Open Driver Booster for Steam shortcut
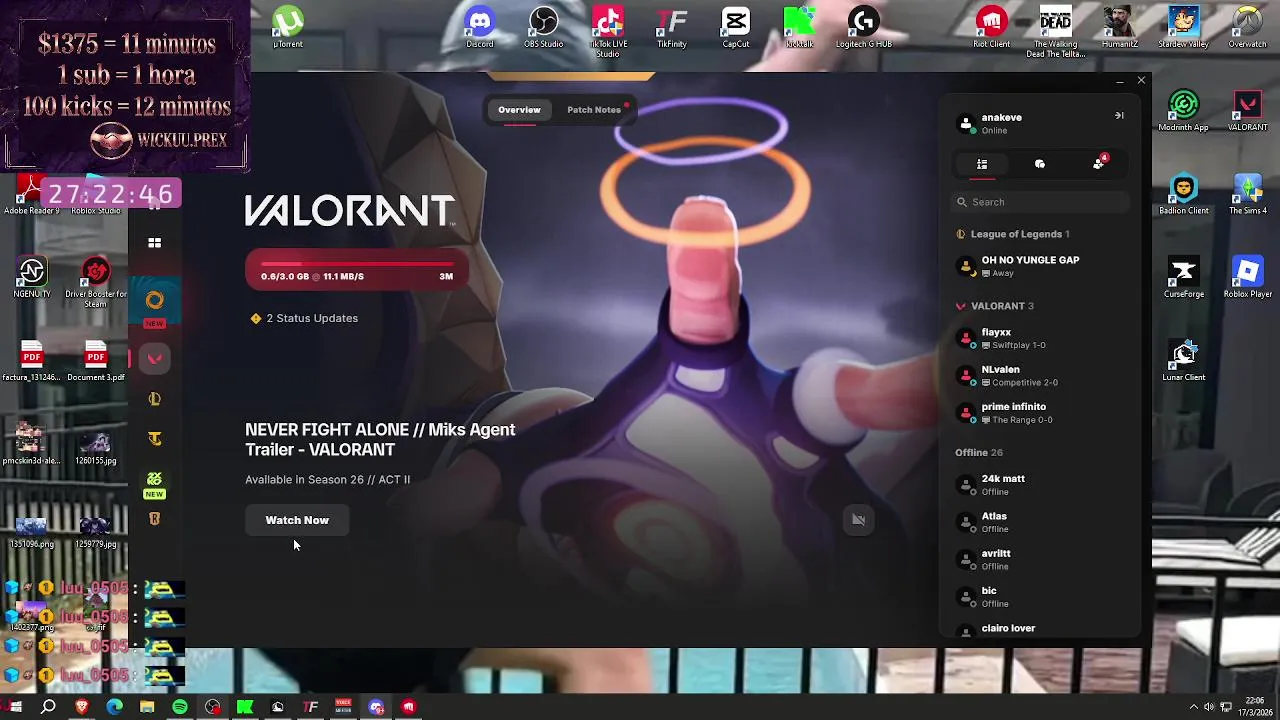The image size is (1280, 720). click(96, 282)
